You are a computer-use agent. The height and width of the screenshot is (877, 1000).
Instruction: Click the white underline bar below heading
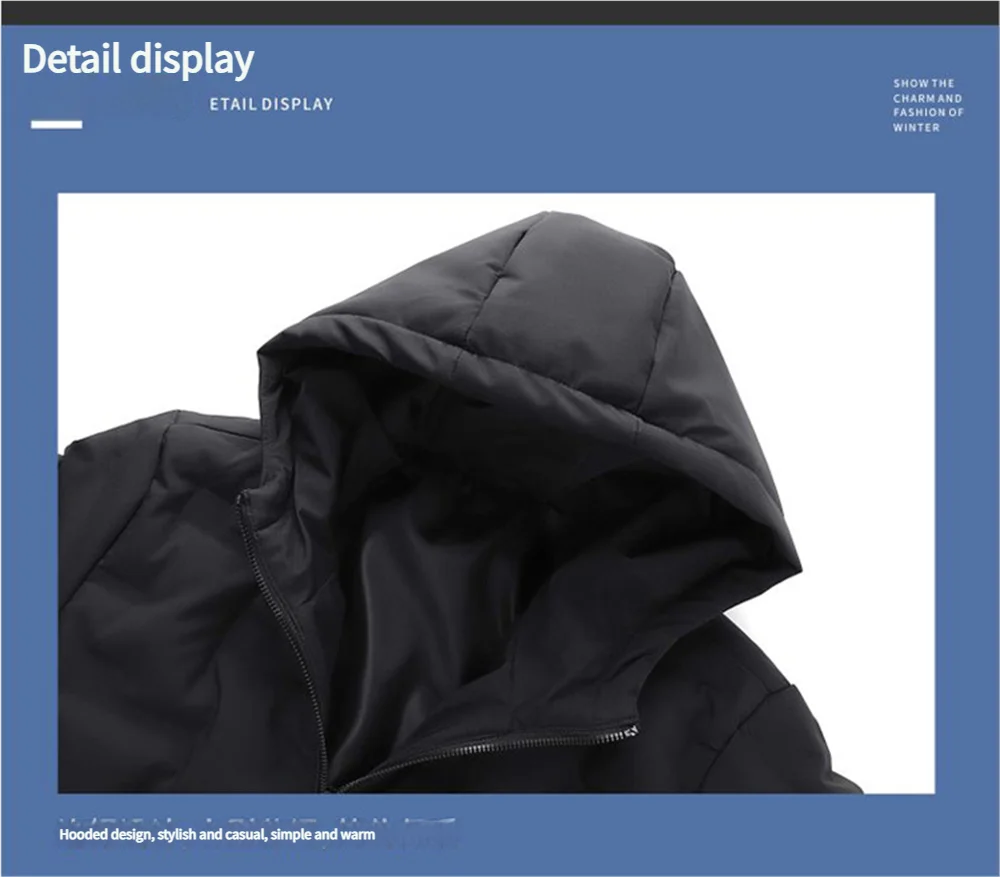57,125
